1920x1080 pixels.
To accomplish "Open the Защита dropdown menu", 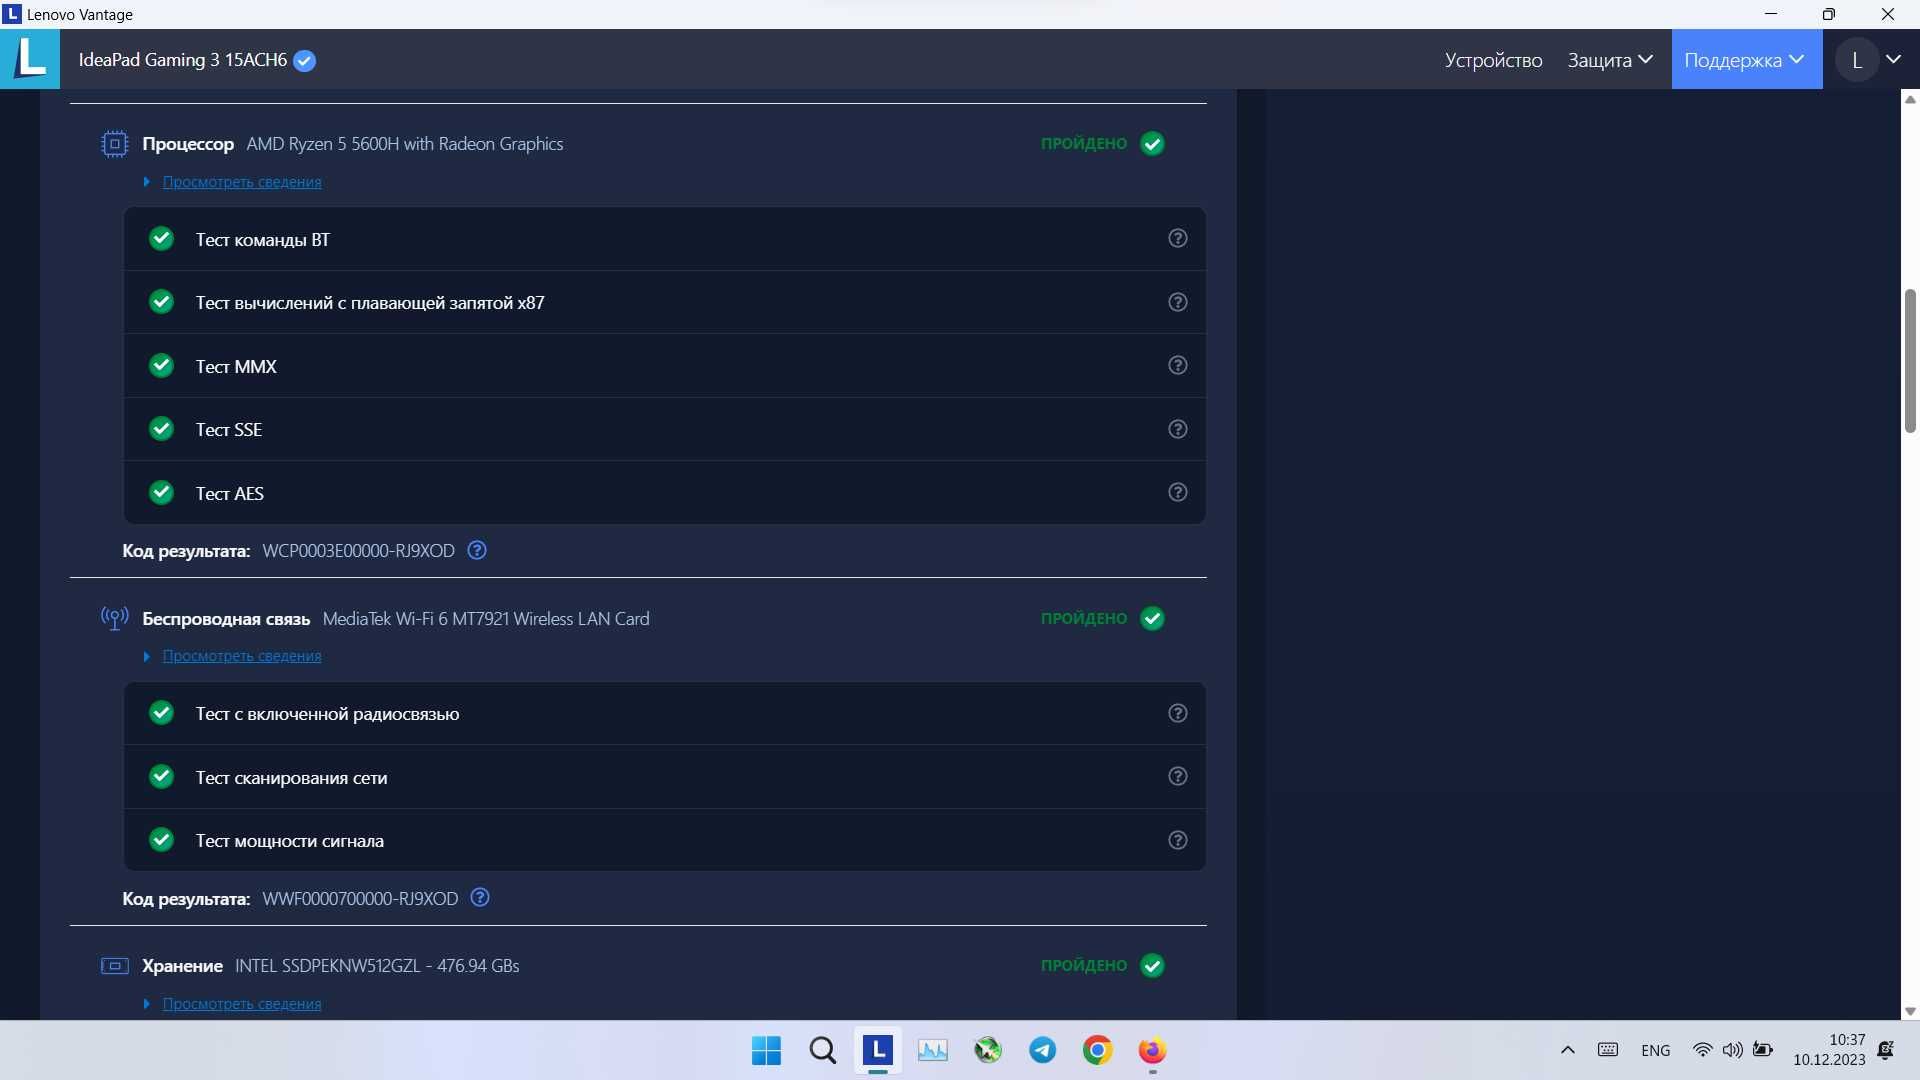I will 1610,60.
